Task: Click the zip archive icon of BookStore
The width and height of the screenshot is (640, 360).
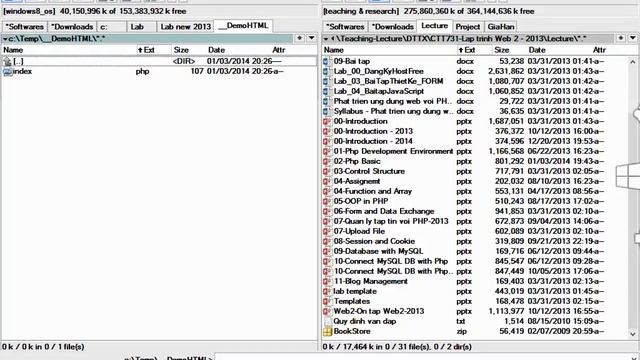Action: tap(327, 331)
